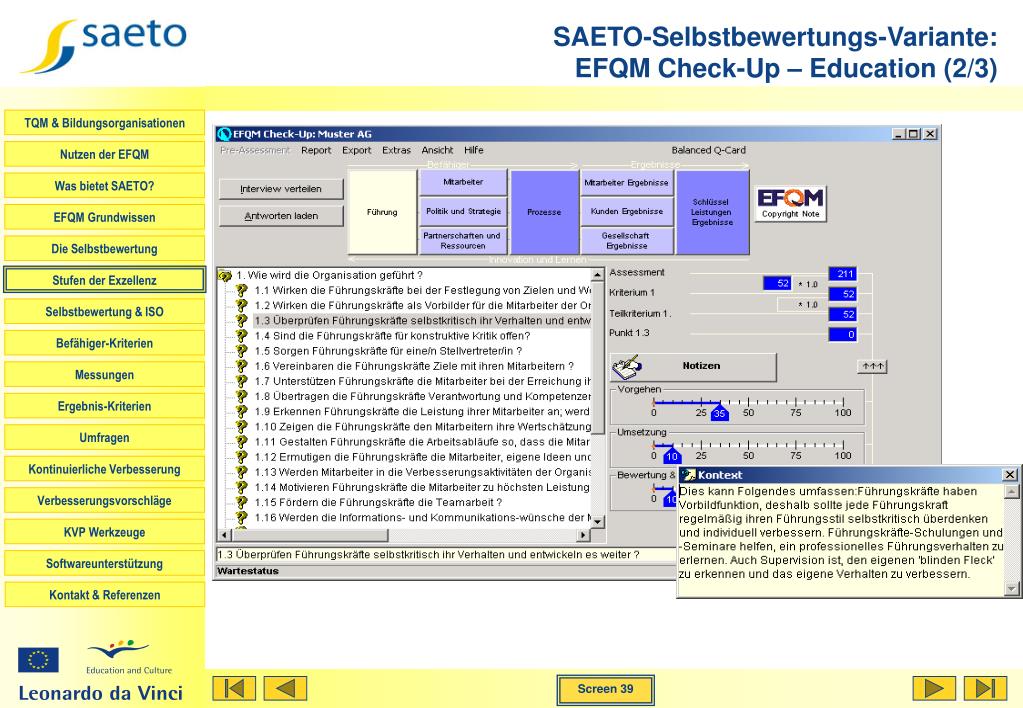1023x708 pixels.
Task: Open the Report menu
Action: [x=316, y=150]
